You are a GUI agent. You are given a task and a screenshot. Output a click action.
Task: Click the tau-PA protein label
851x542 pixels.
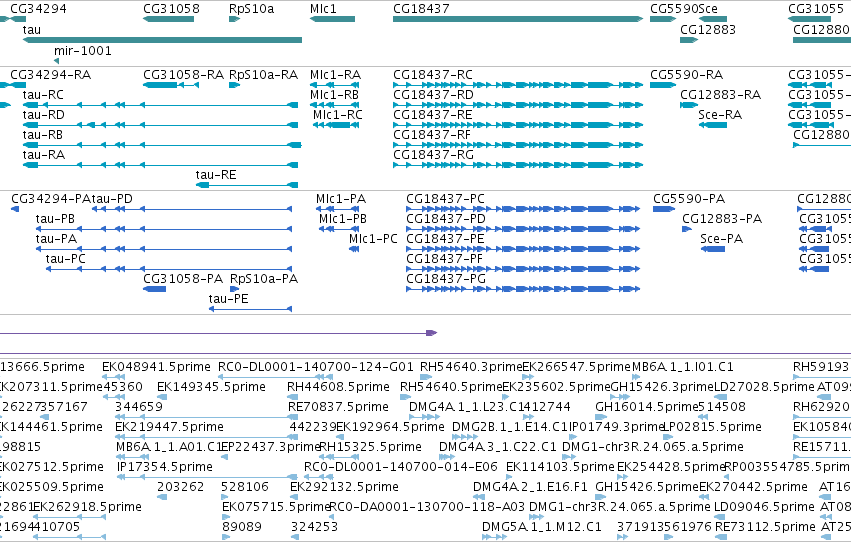(x=56, y=239)
